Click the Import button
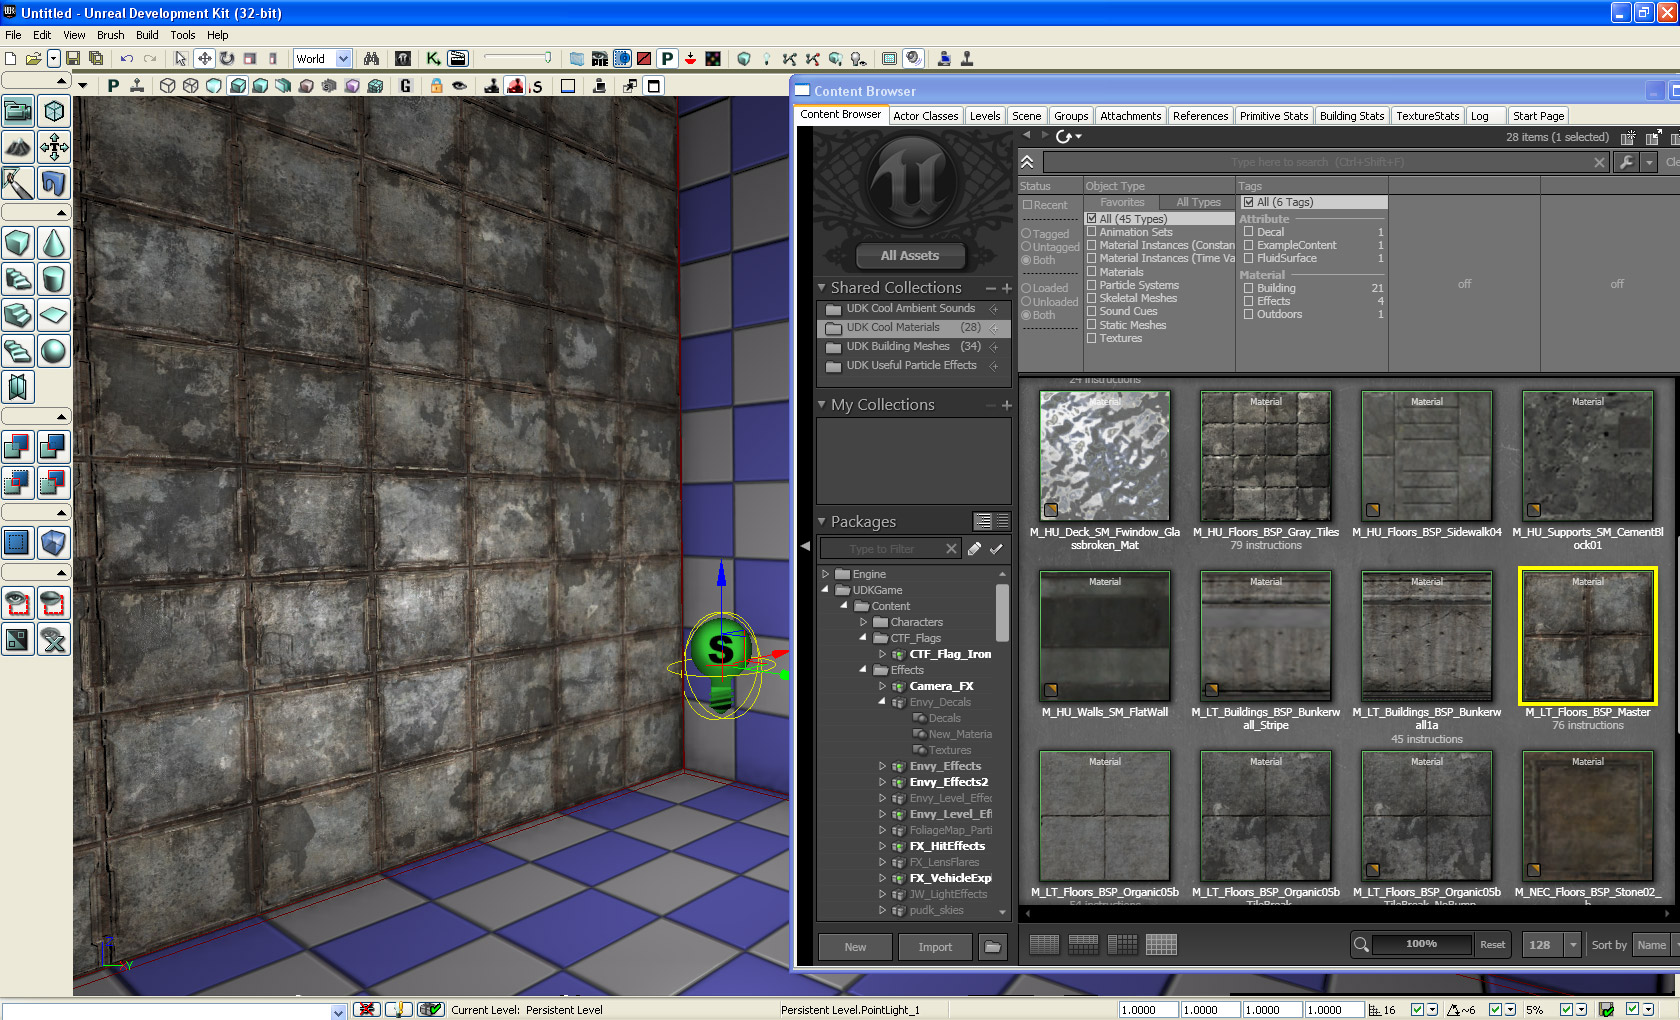Viewport: 1680px width, 1020px height. tap(935, 947)
